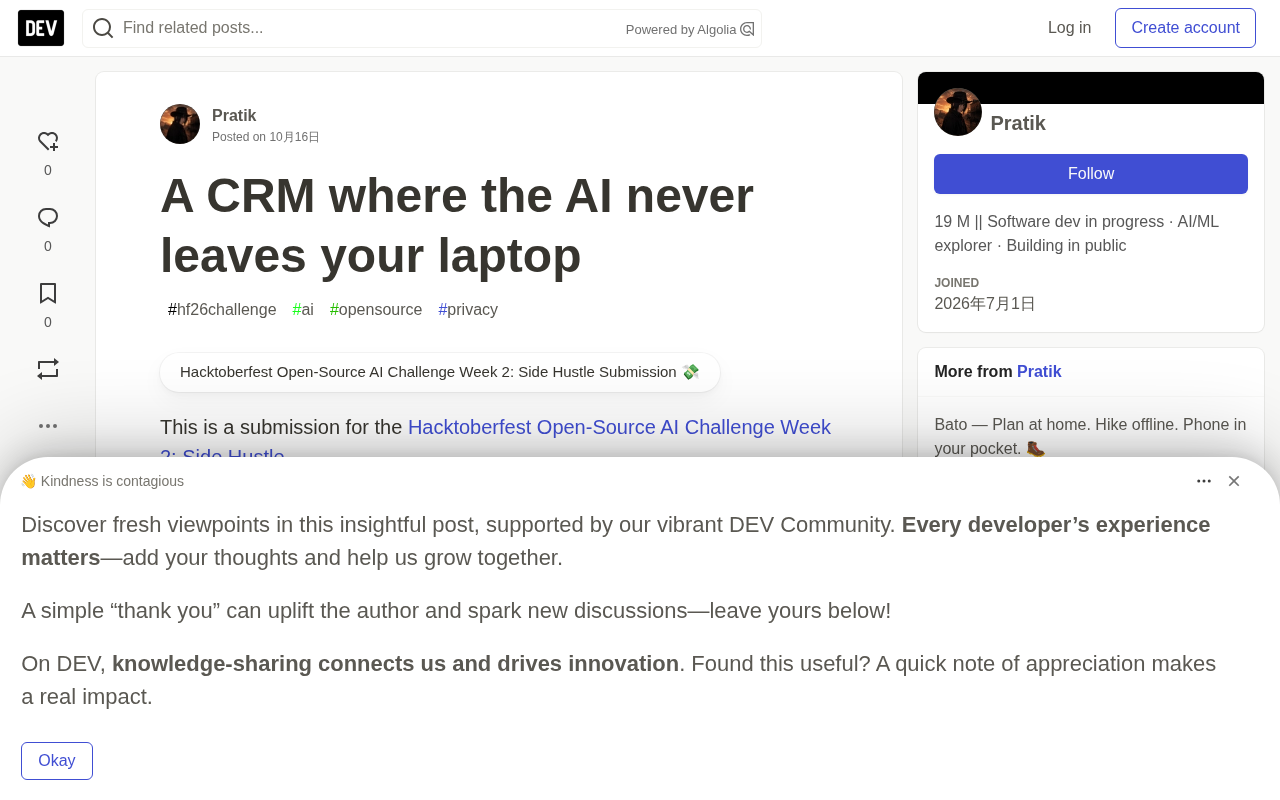Open the Bato hiking post link
The width and height of the screenshot is (1280, 800).
(1090, 437)
